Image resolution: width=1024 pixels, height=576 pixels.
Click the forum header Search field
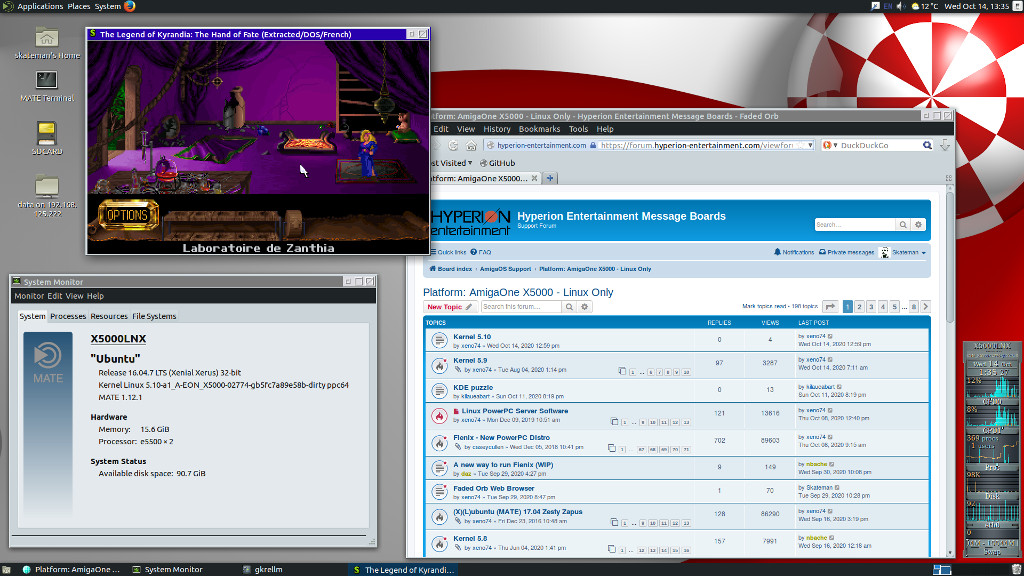click(855, 225)
